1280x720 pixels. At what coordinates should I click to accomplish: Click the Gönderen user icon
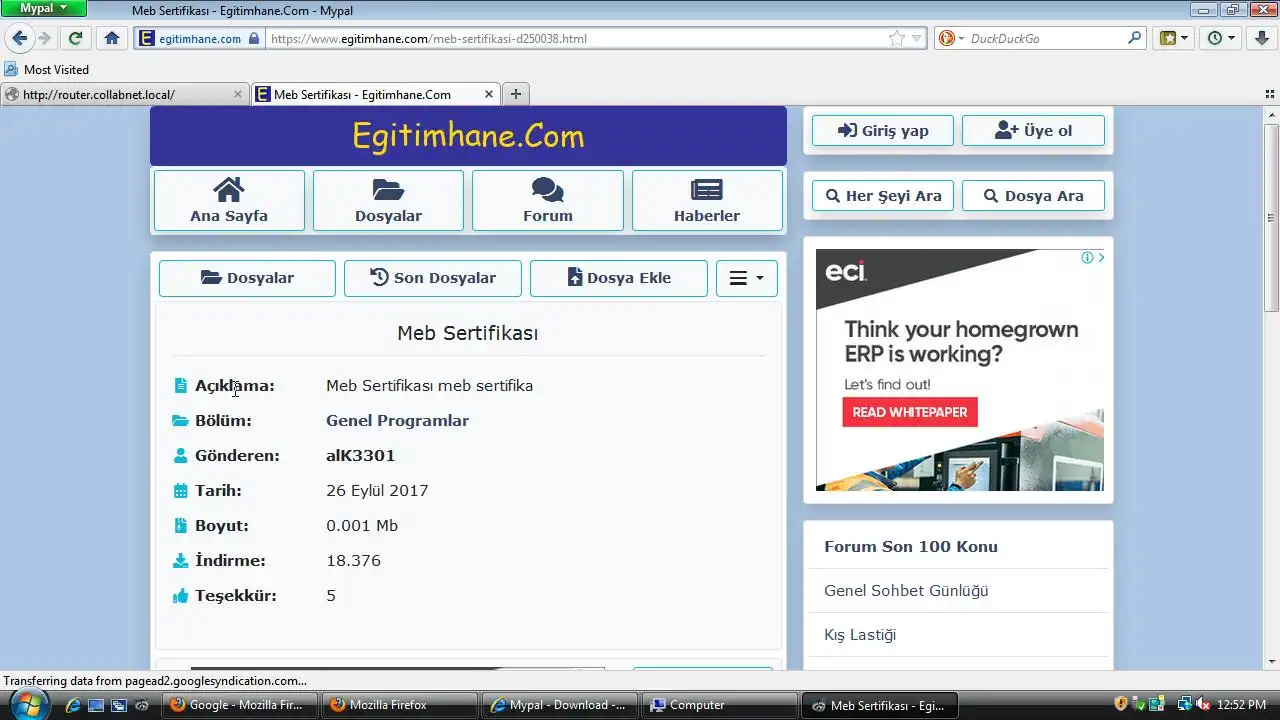[x=180, y=456]
